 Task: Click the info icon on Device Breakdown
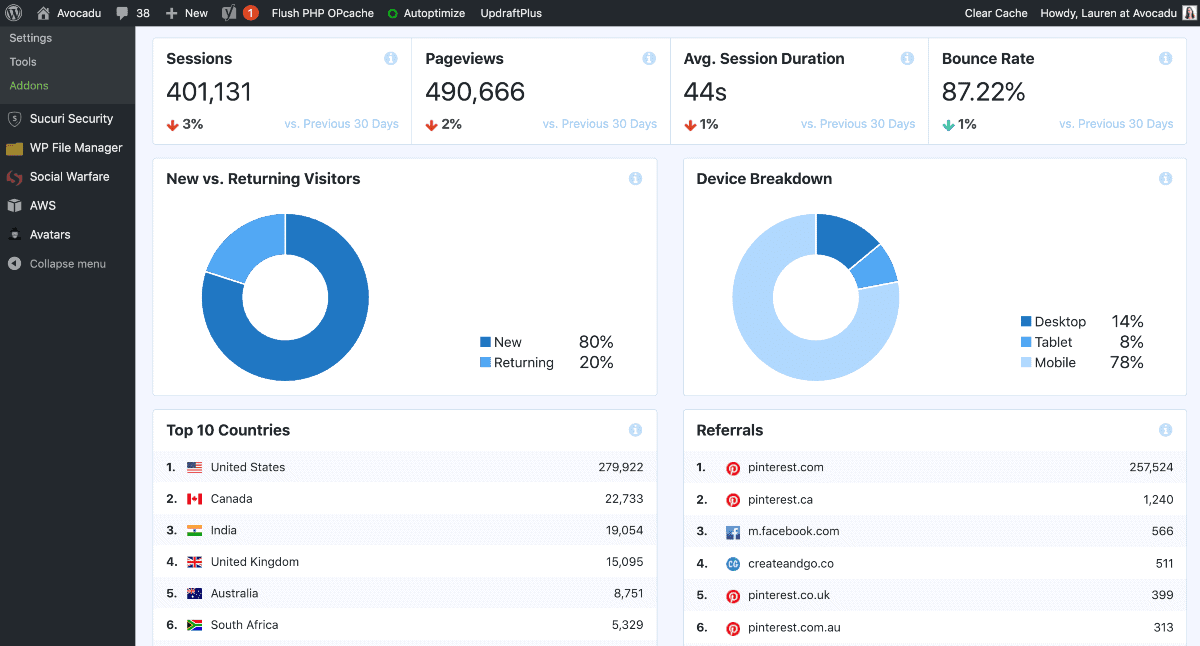tap(1165, 178)
